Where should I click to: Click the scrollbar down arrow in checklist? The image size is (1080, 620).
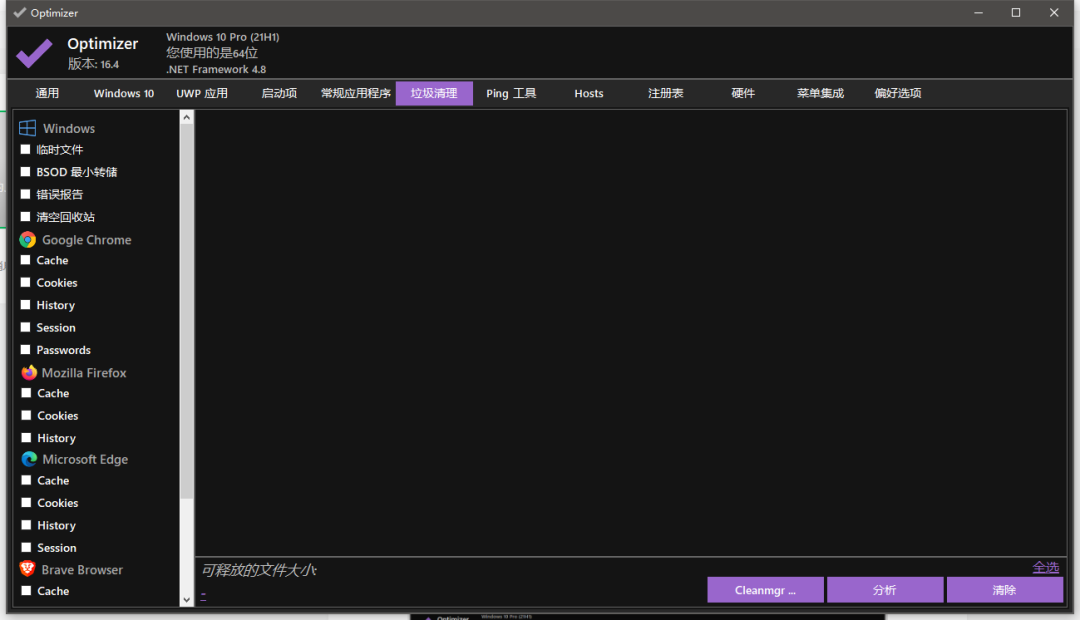tap(187, 600)
